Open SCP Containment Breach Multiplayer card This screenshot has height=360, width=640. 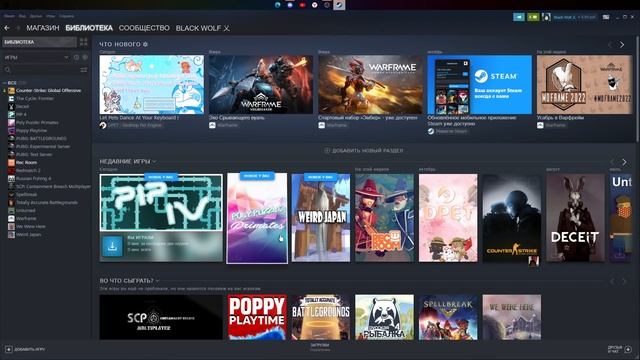point(161,317)
